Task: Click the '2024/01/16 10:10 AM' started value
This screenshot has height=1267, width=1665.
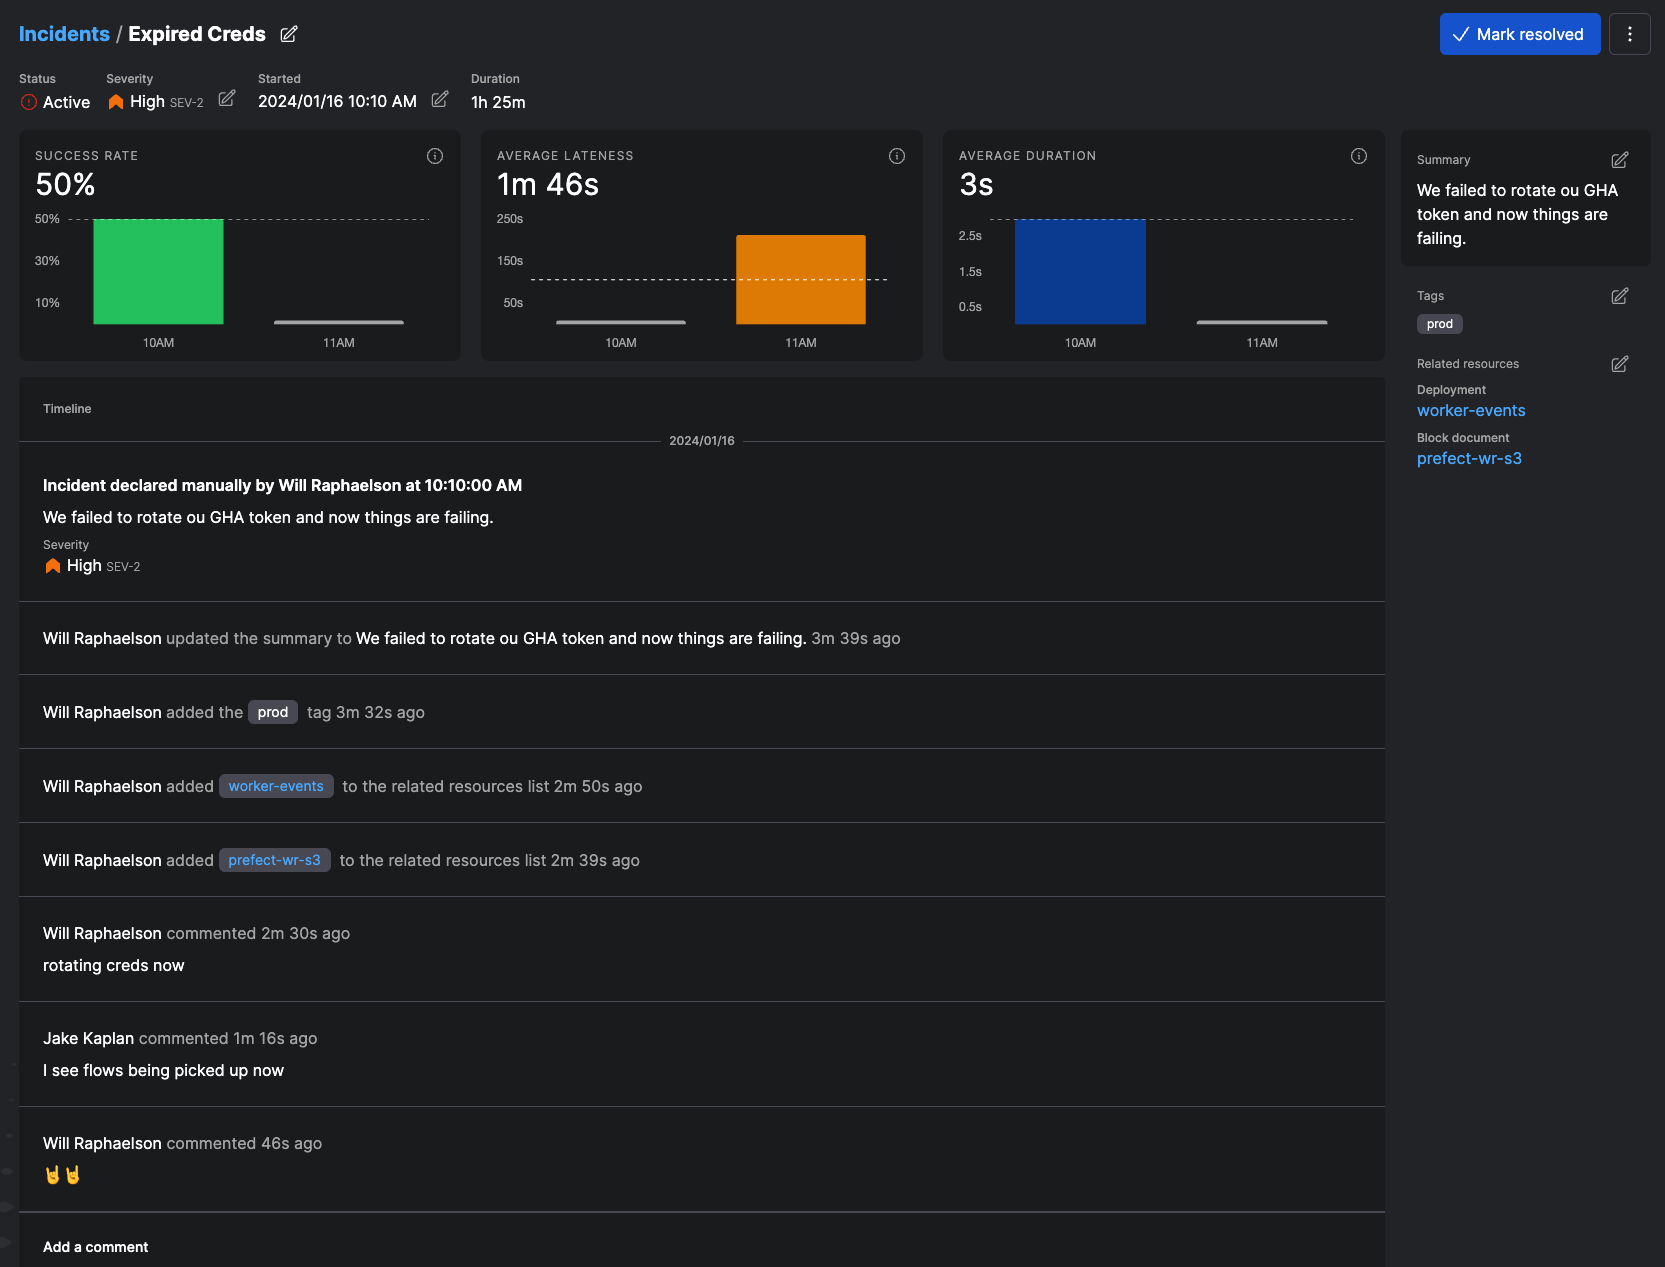Action: 337,101
